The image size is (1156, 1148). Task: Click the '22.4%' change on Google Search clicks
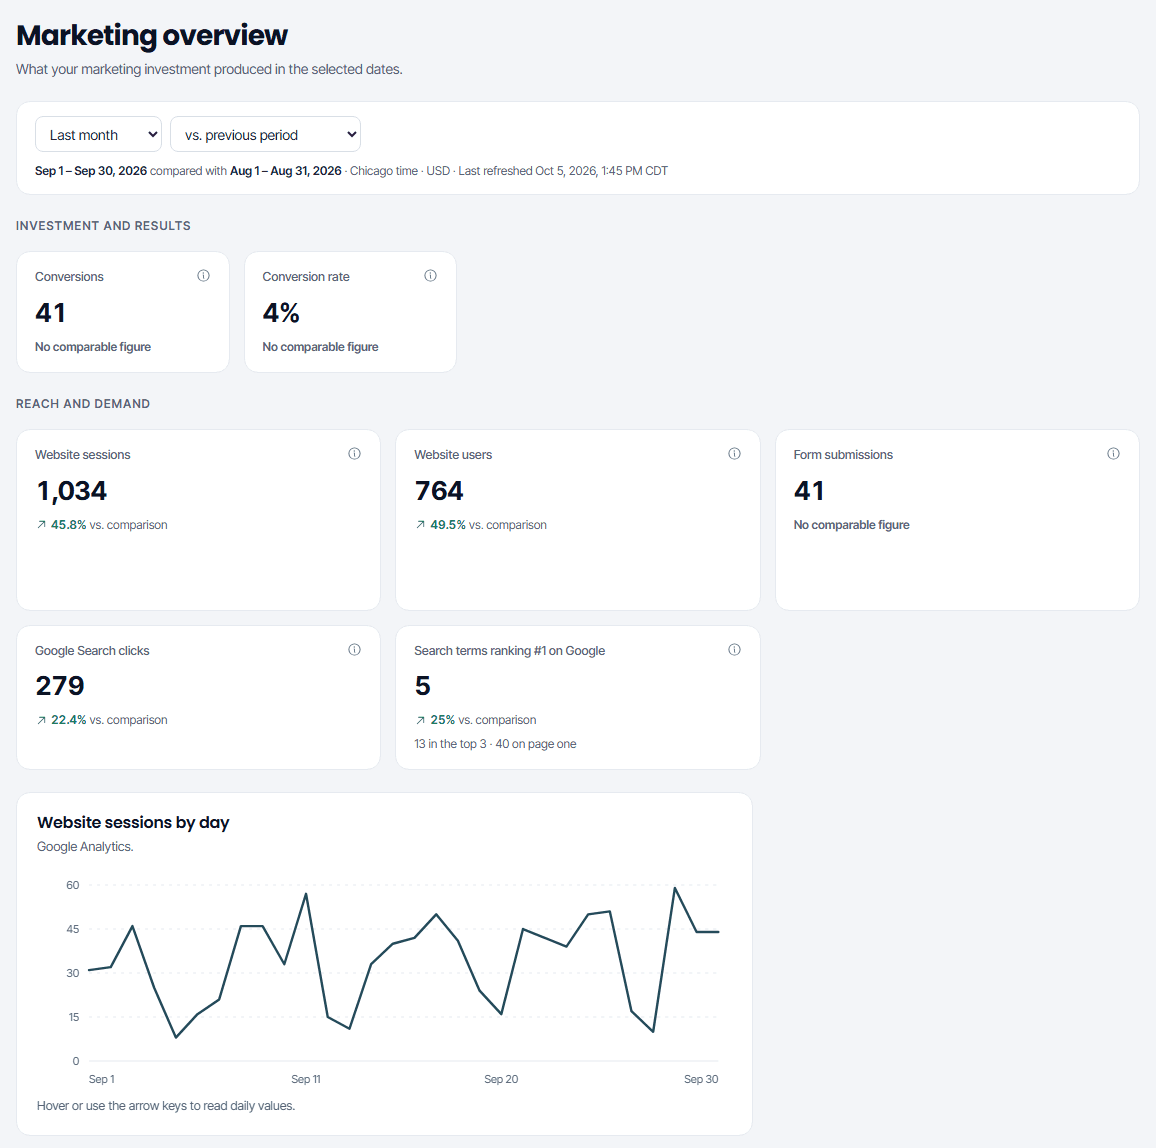(x=69, y=720)
